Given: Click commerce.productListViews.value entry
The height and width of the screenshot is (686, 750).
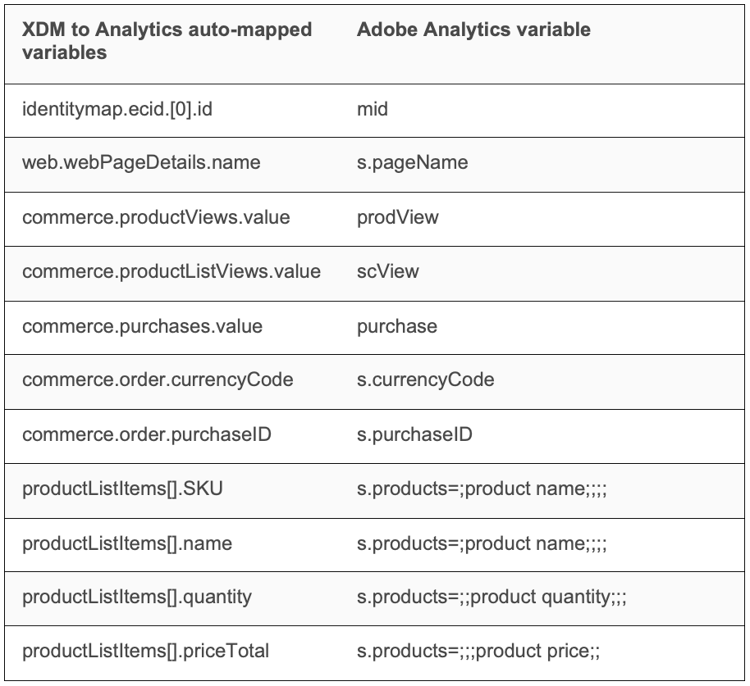Looking at the screenshot, I should (171, 272).
